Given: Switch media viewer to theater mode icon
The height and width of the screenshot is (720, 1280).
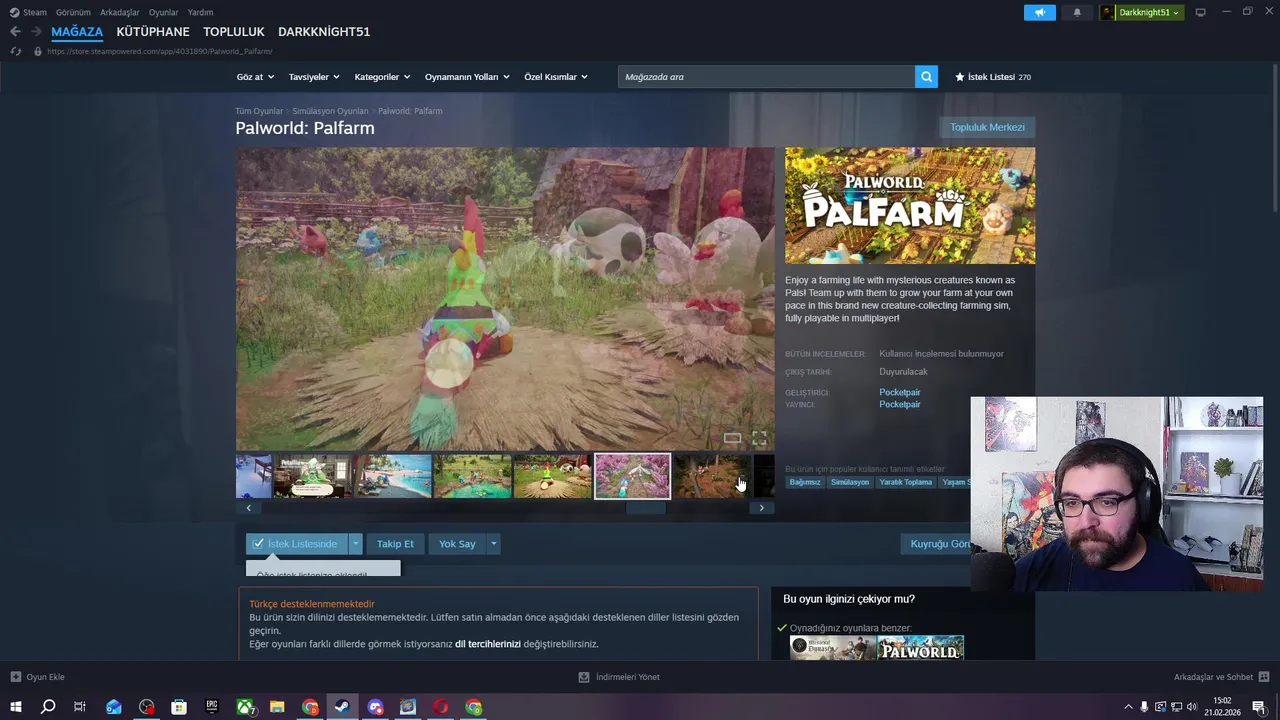Looking at the screenshot, I should 732,439.
